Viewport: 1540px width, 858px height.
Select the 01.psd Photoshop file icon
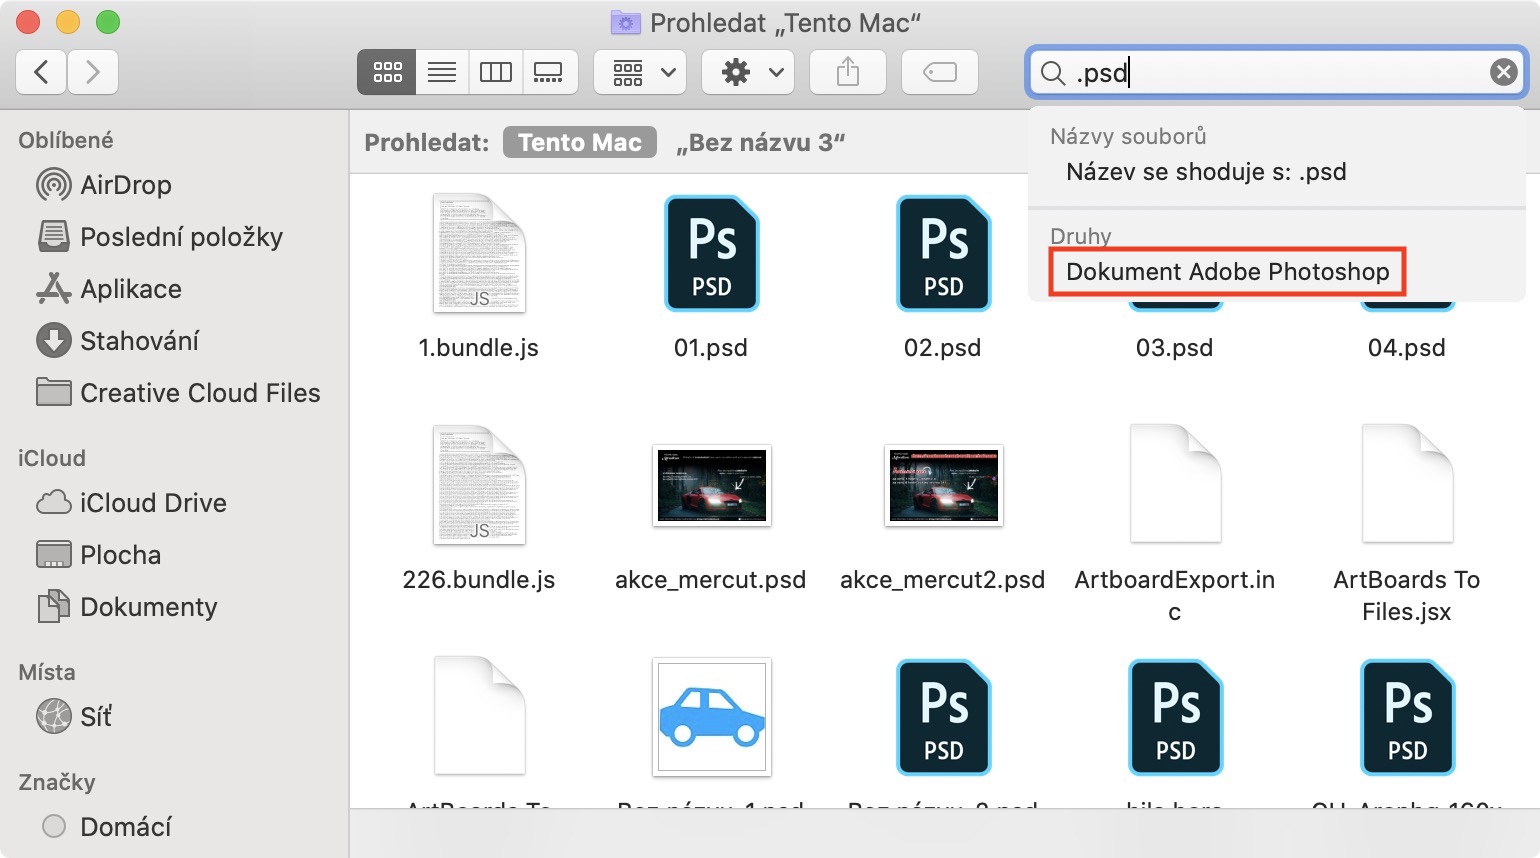(711, 253)
